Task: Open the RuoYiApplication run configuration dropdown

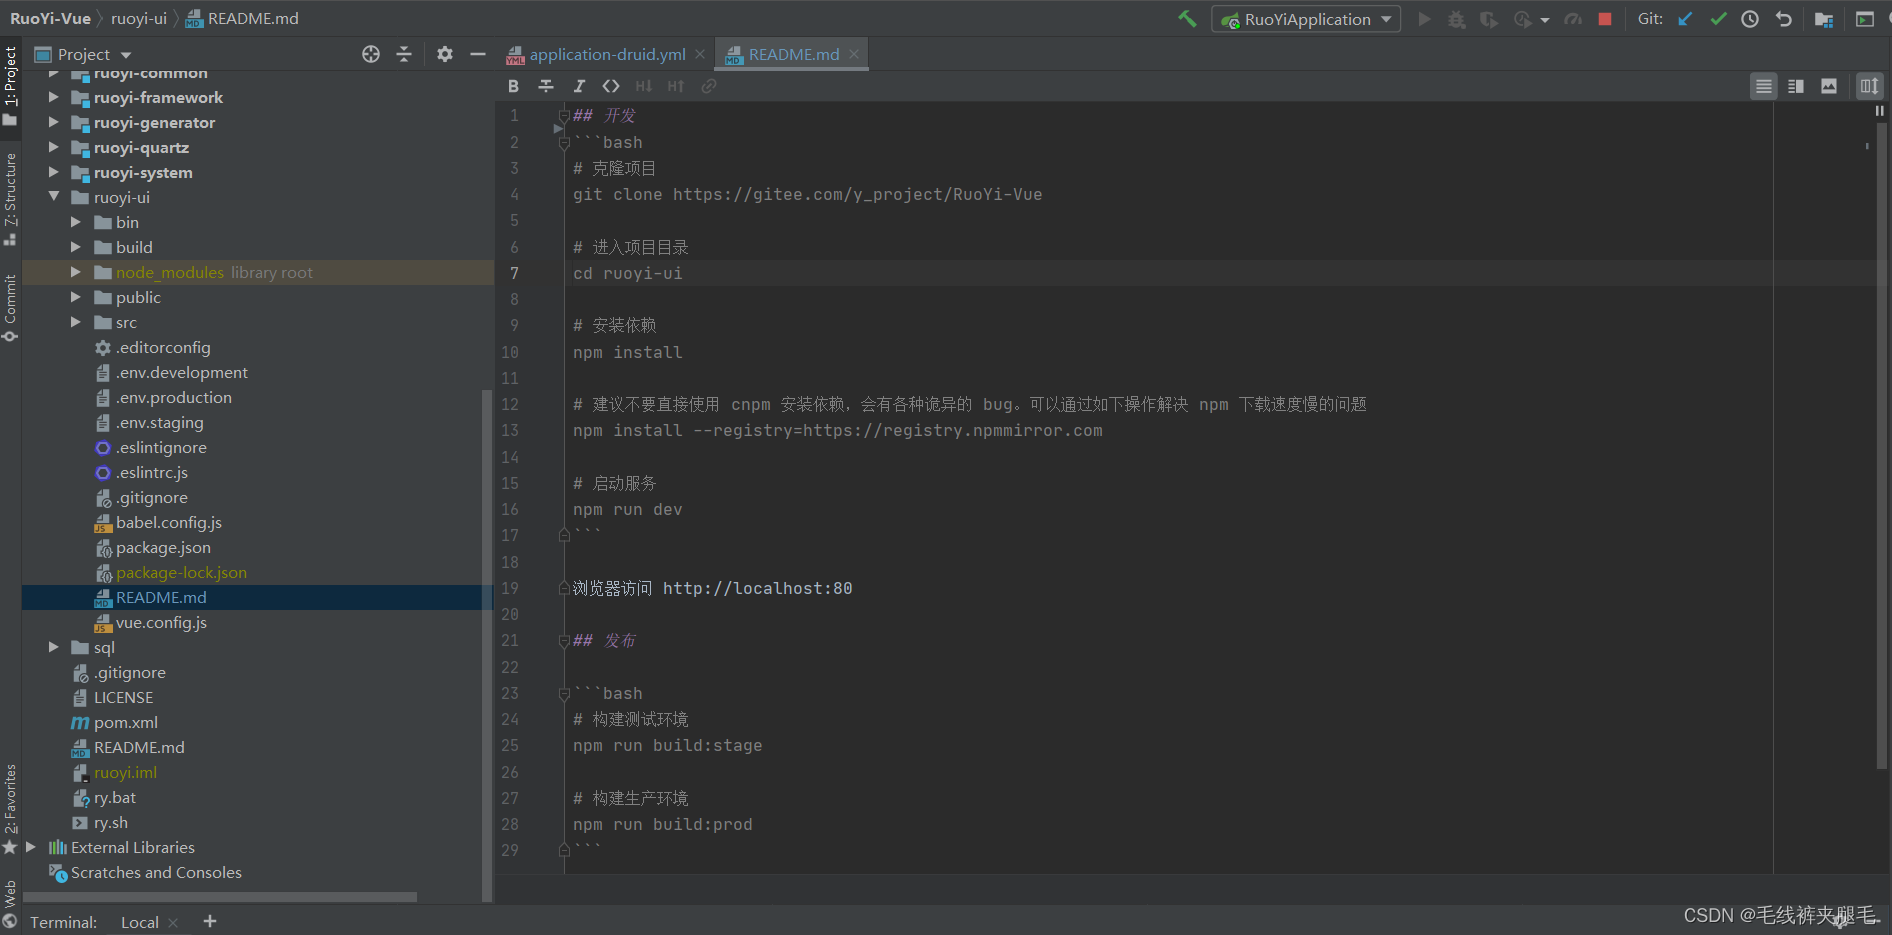Action: coord(1306,19)
